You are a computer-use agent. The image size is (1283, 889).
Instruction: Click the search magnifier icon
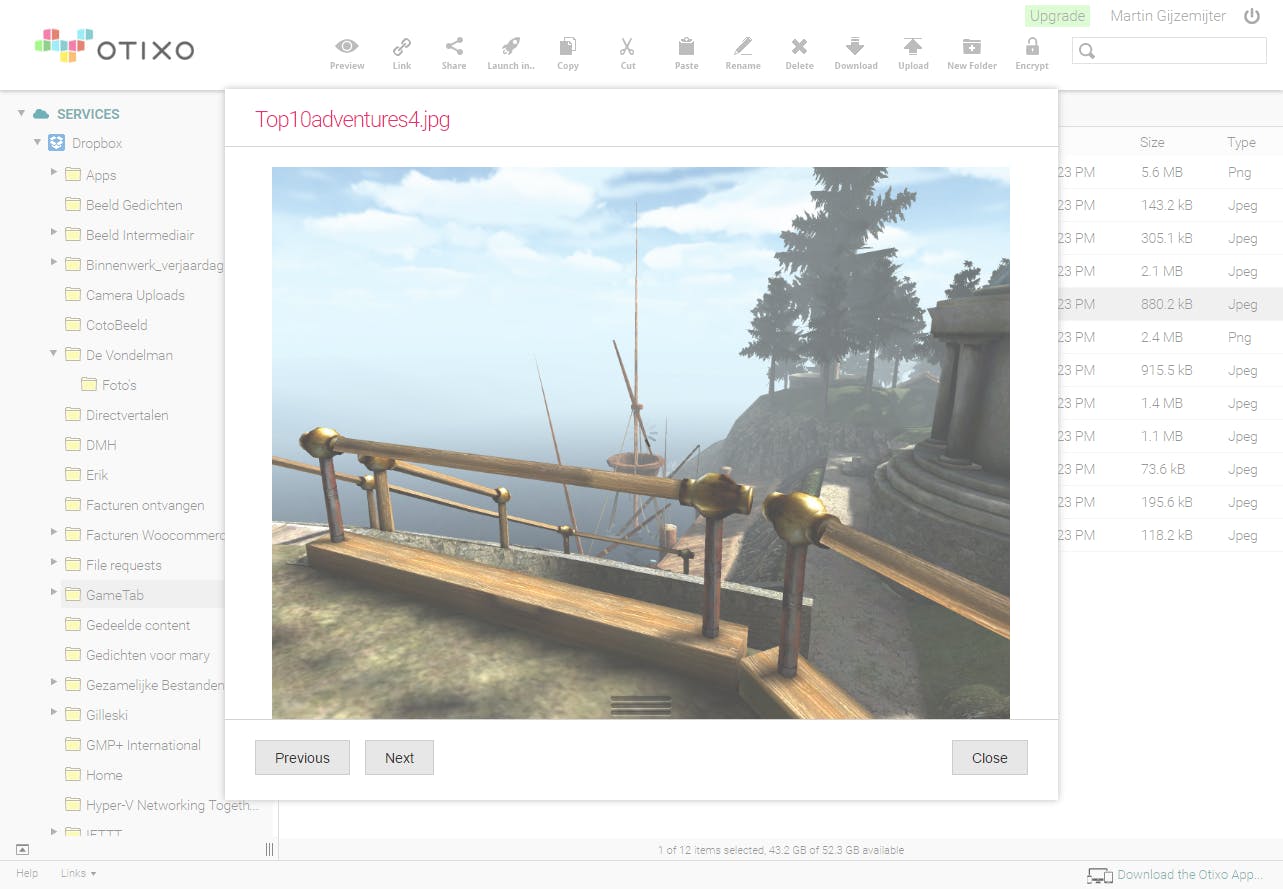[x=1088, y=51]
